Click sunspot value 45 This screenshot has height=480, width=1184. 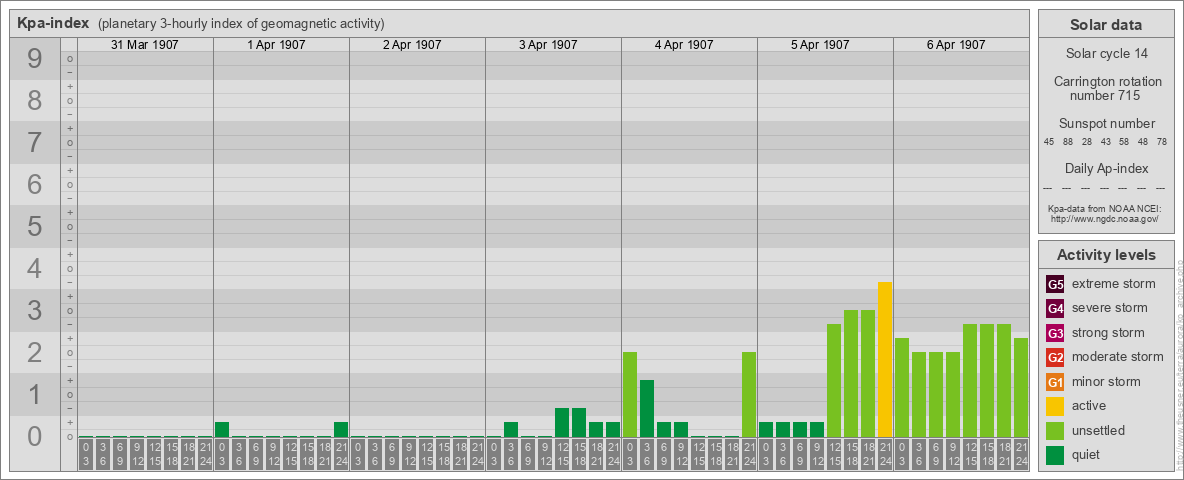1049,143
